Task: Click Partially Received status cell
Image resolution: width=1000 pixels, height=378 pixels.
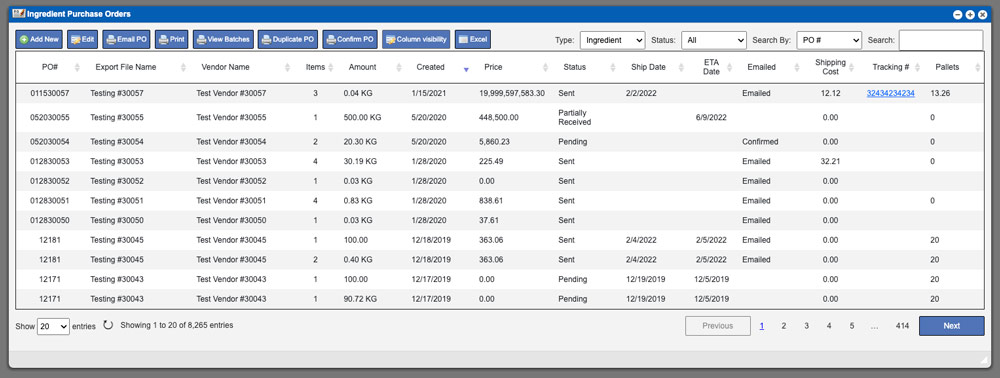Action: tap(575, 117)
